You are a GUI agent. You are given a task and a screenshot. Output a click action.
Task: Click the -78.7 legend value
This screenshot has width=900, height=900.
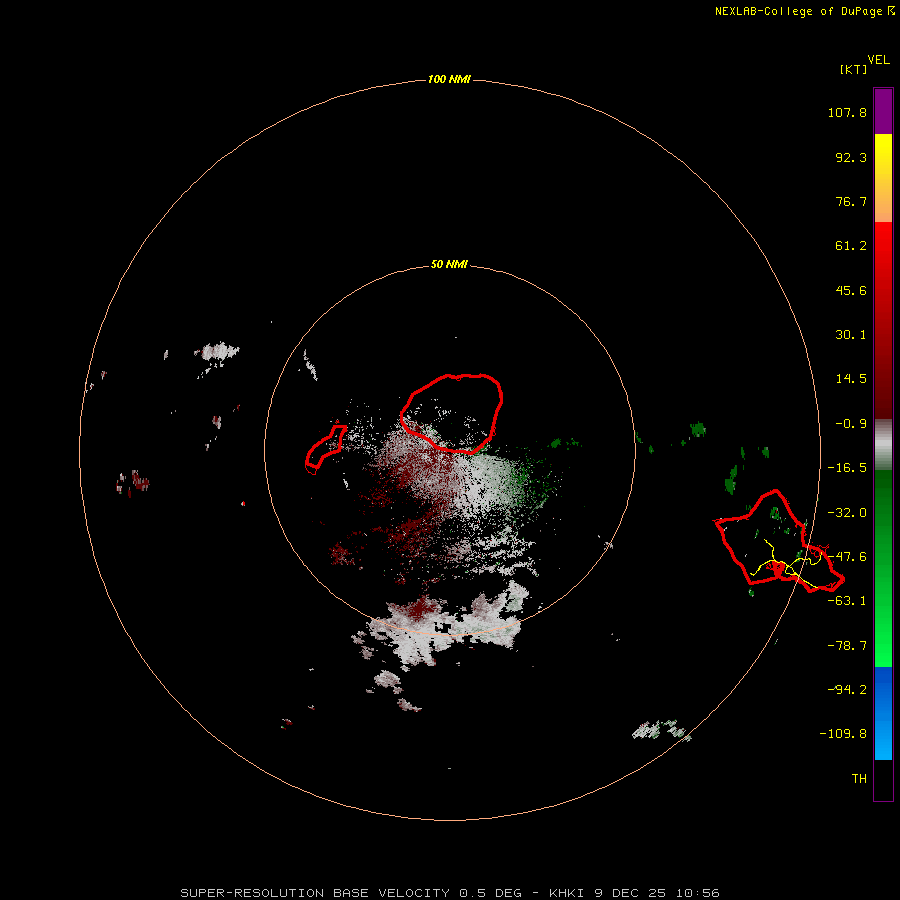click(847, 646)
